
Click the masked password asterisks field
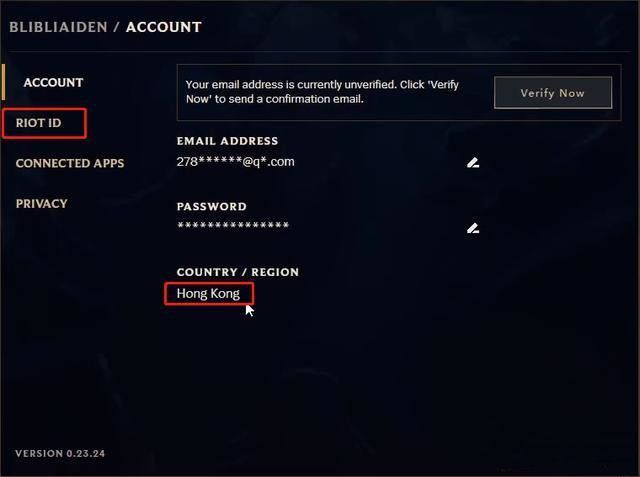click(233, 225)
